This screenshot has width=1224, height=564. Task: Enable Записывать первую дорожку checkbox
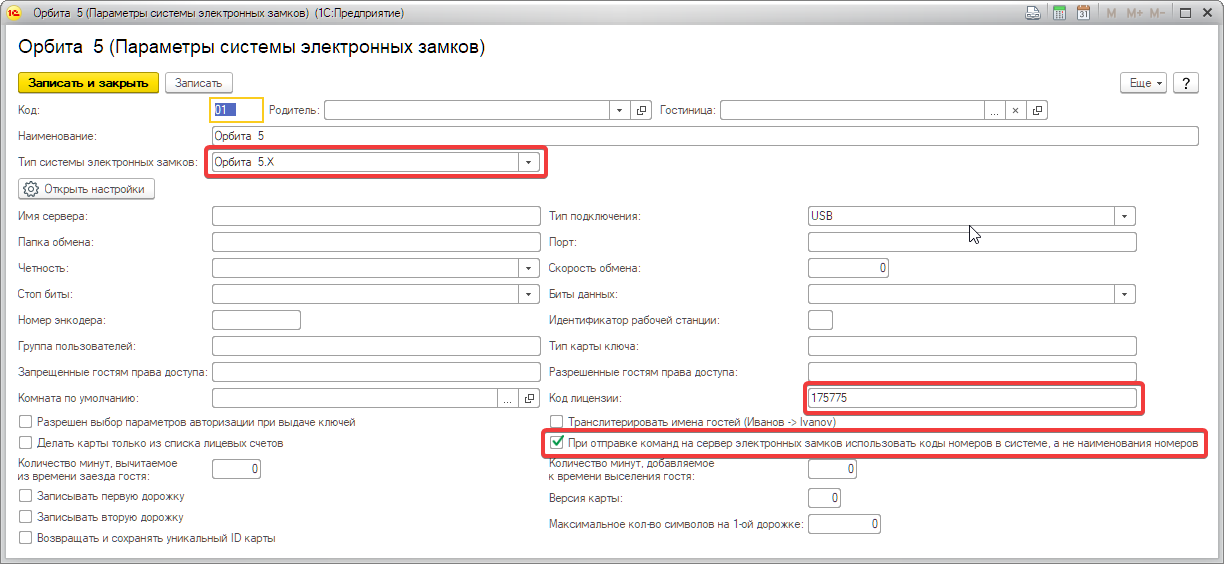click(x=26, y=496)
